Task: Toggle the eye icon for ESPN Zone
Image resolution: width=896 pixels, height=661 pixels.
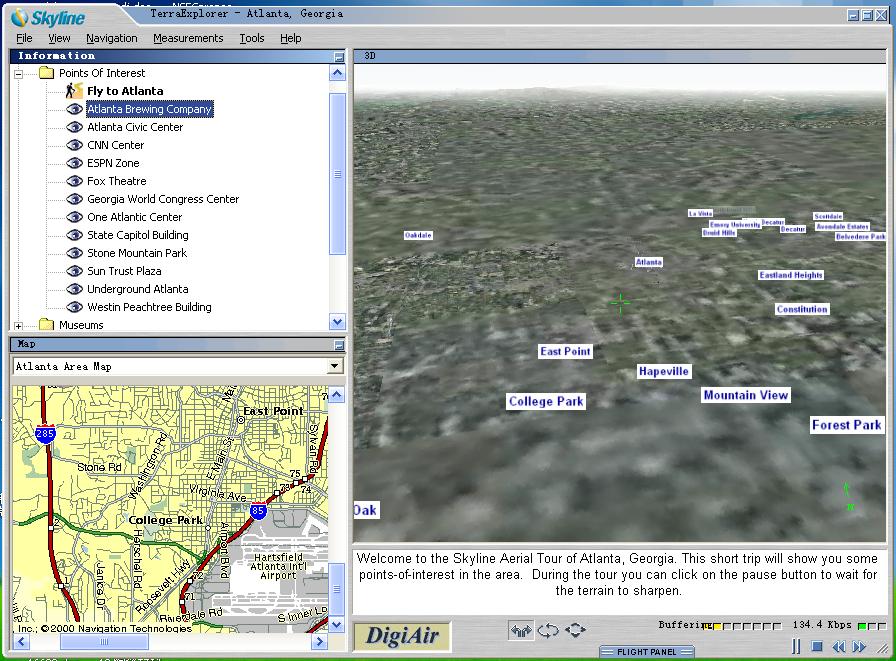Action: [x=74, y=163]
